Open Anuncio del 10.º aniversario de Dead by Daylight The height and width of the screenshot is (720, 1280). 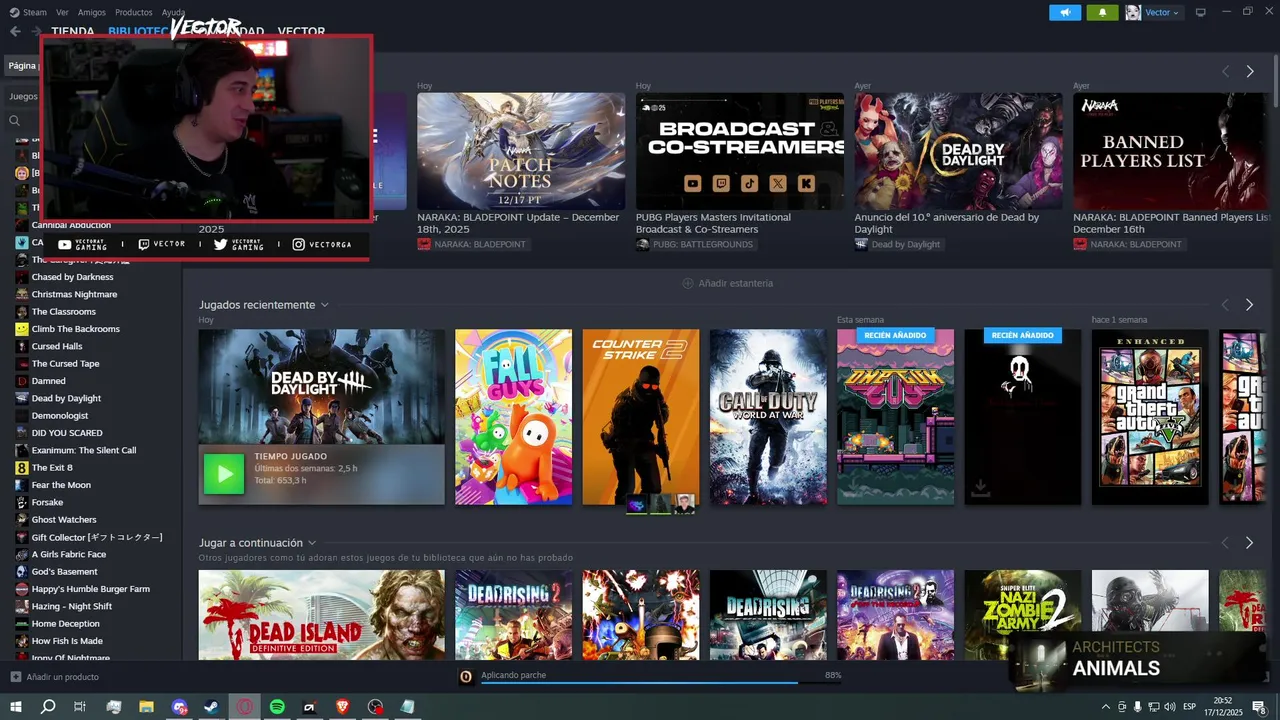(x=947, y=223)
